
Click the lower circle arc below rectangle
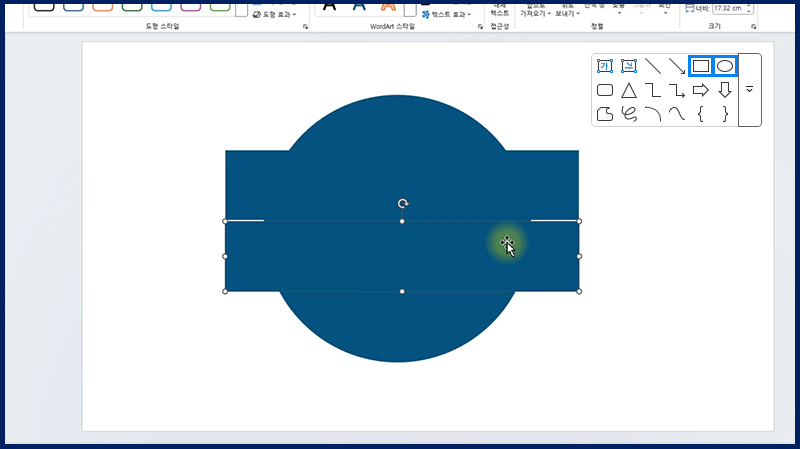click(397, 327)
